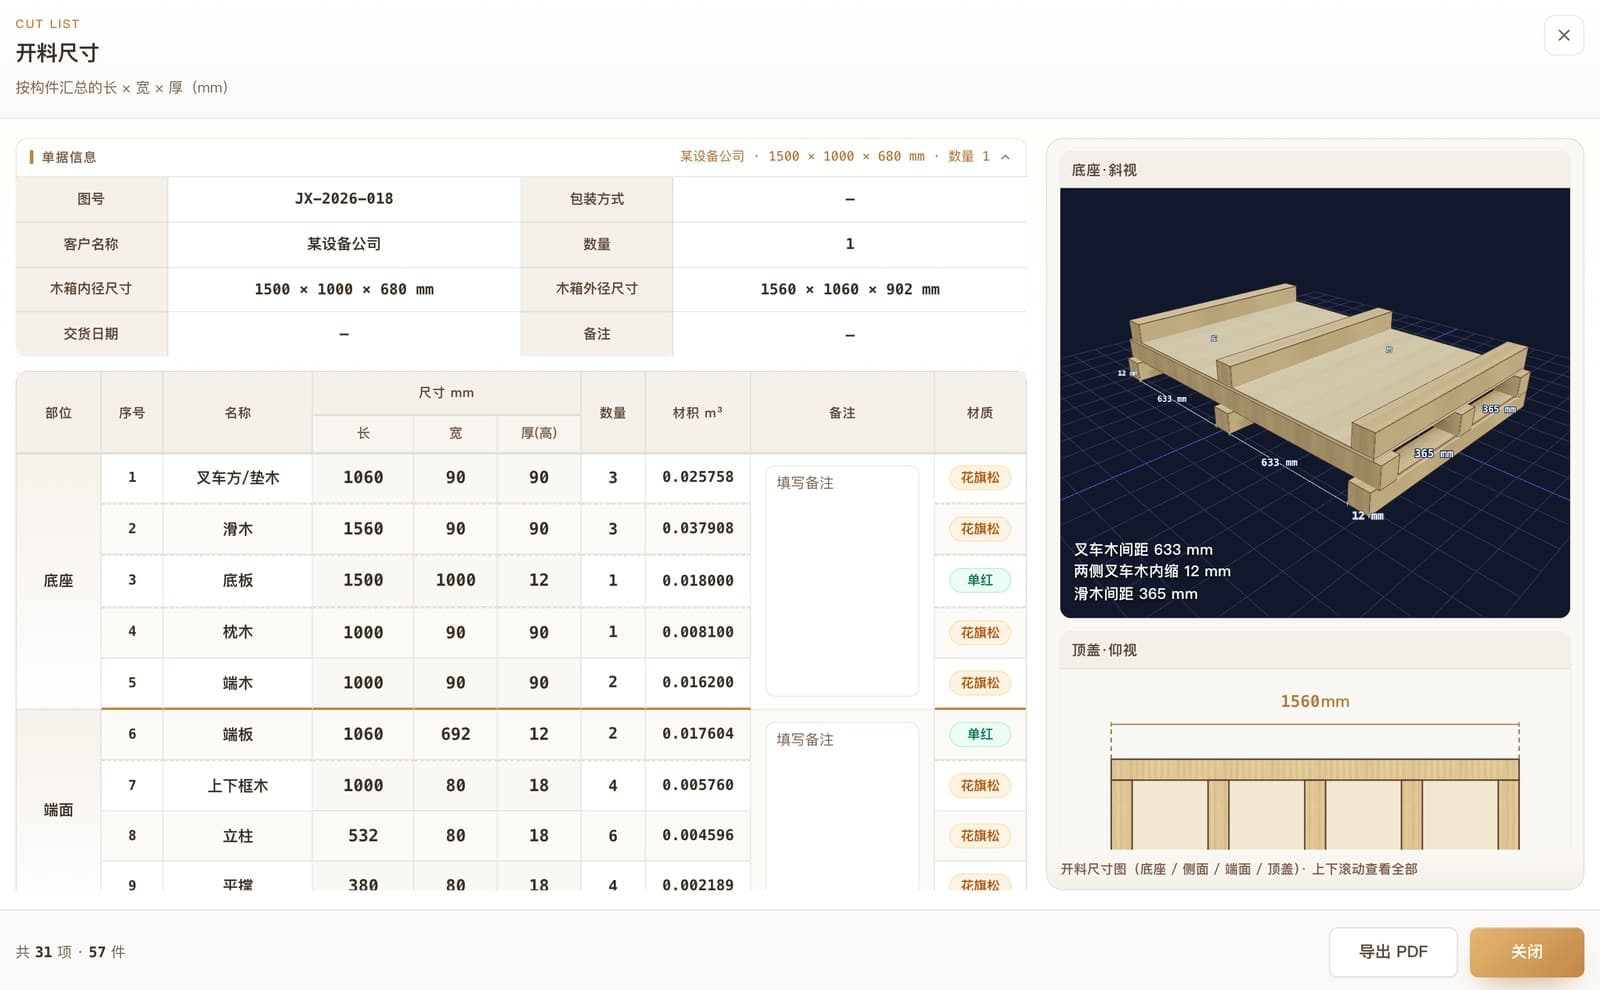Click the outer size 1560 × 1060 × 902 mm
1600x990 pixels.
(x=850, y=289)
